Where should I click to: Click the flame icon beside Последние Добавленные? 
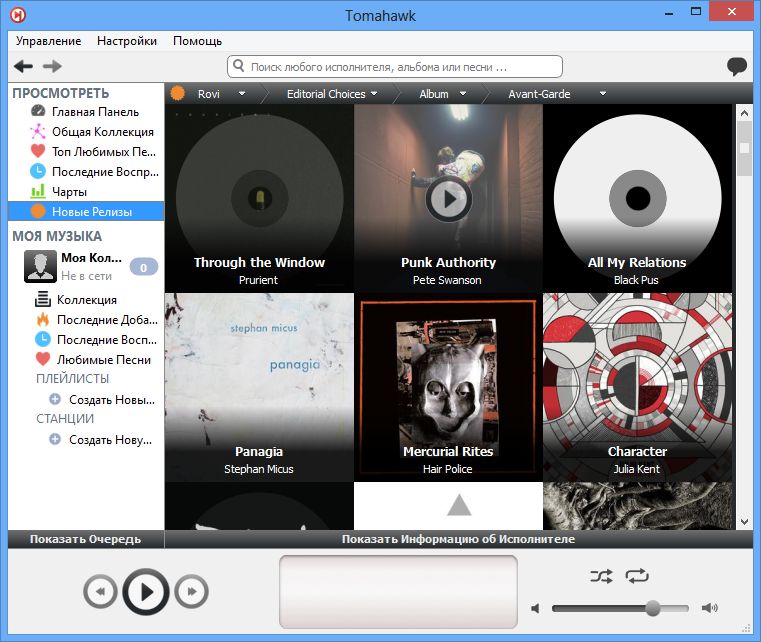click(x=43, y=319)
